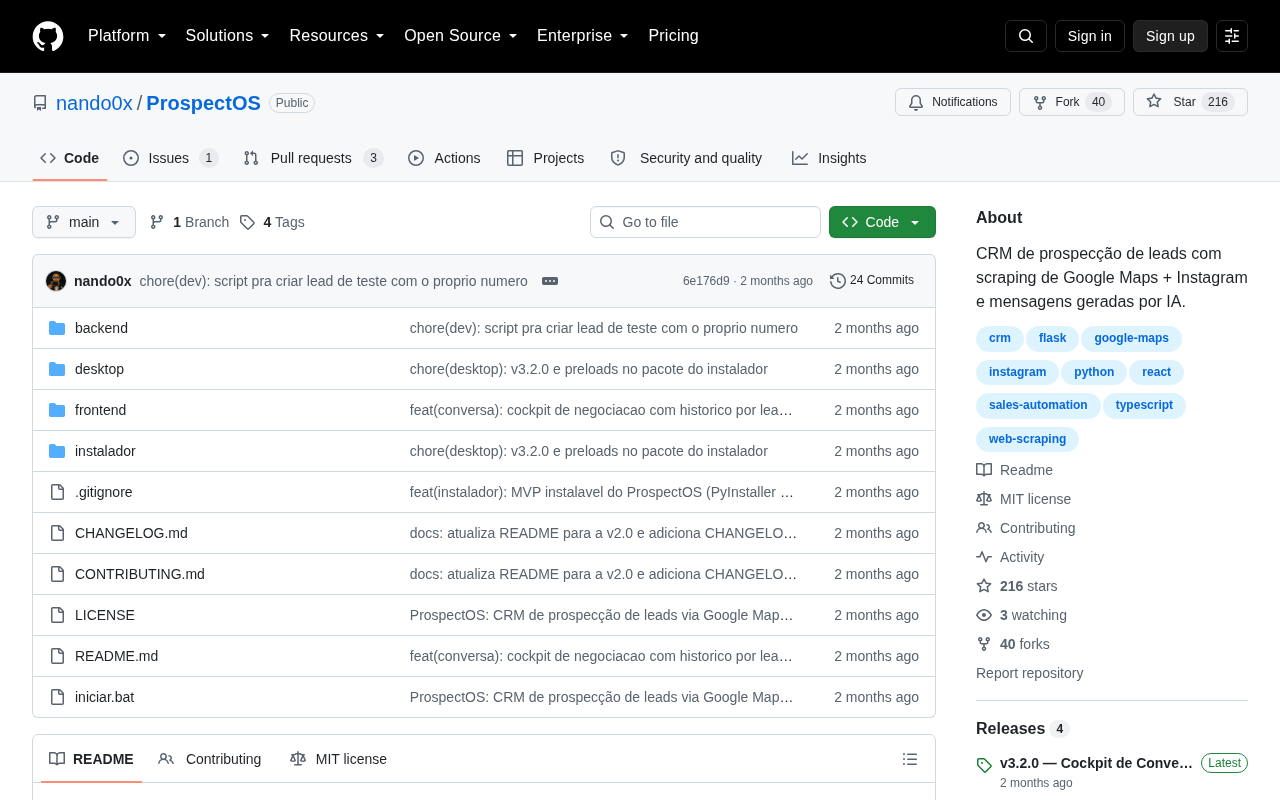This screenshot has width=1280, height=800.
Task: Open the Projects tab
Action: (x=546, y=158)
